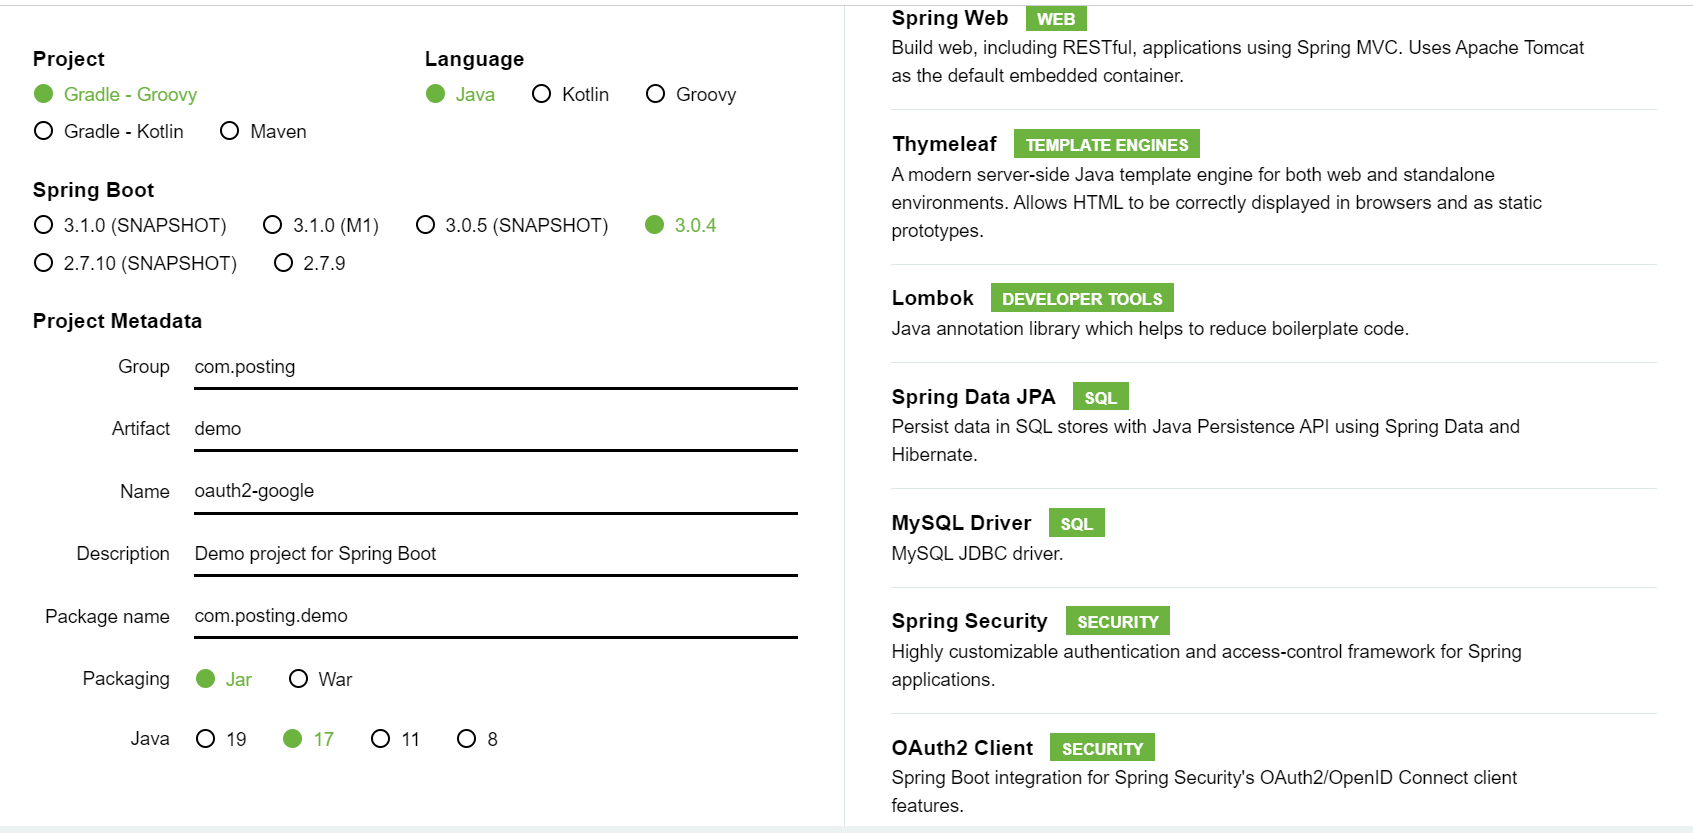Edit the Package name field

[496, 616]
